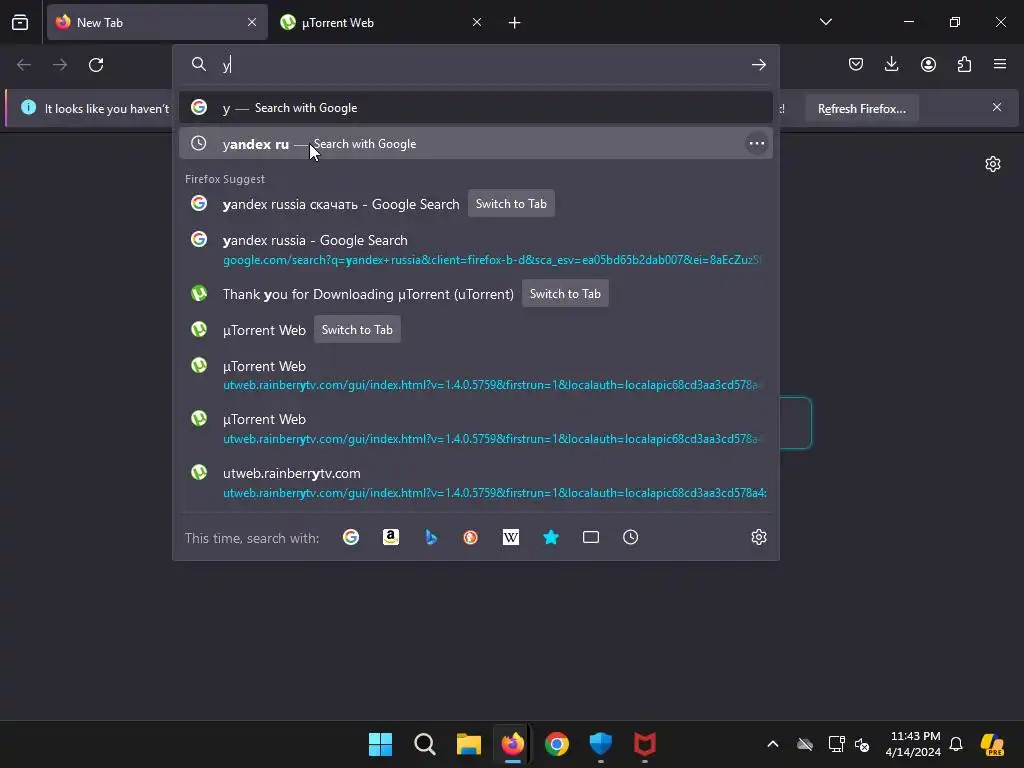1024x768 pixels.
Task: Open utweb.rainberrytv.com suggestion
Action: [475, 482]
